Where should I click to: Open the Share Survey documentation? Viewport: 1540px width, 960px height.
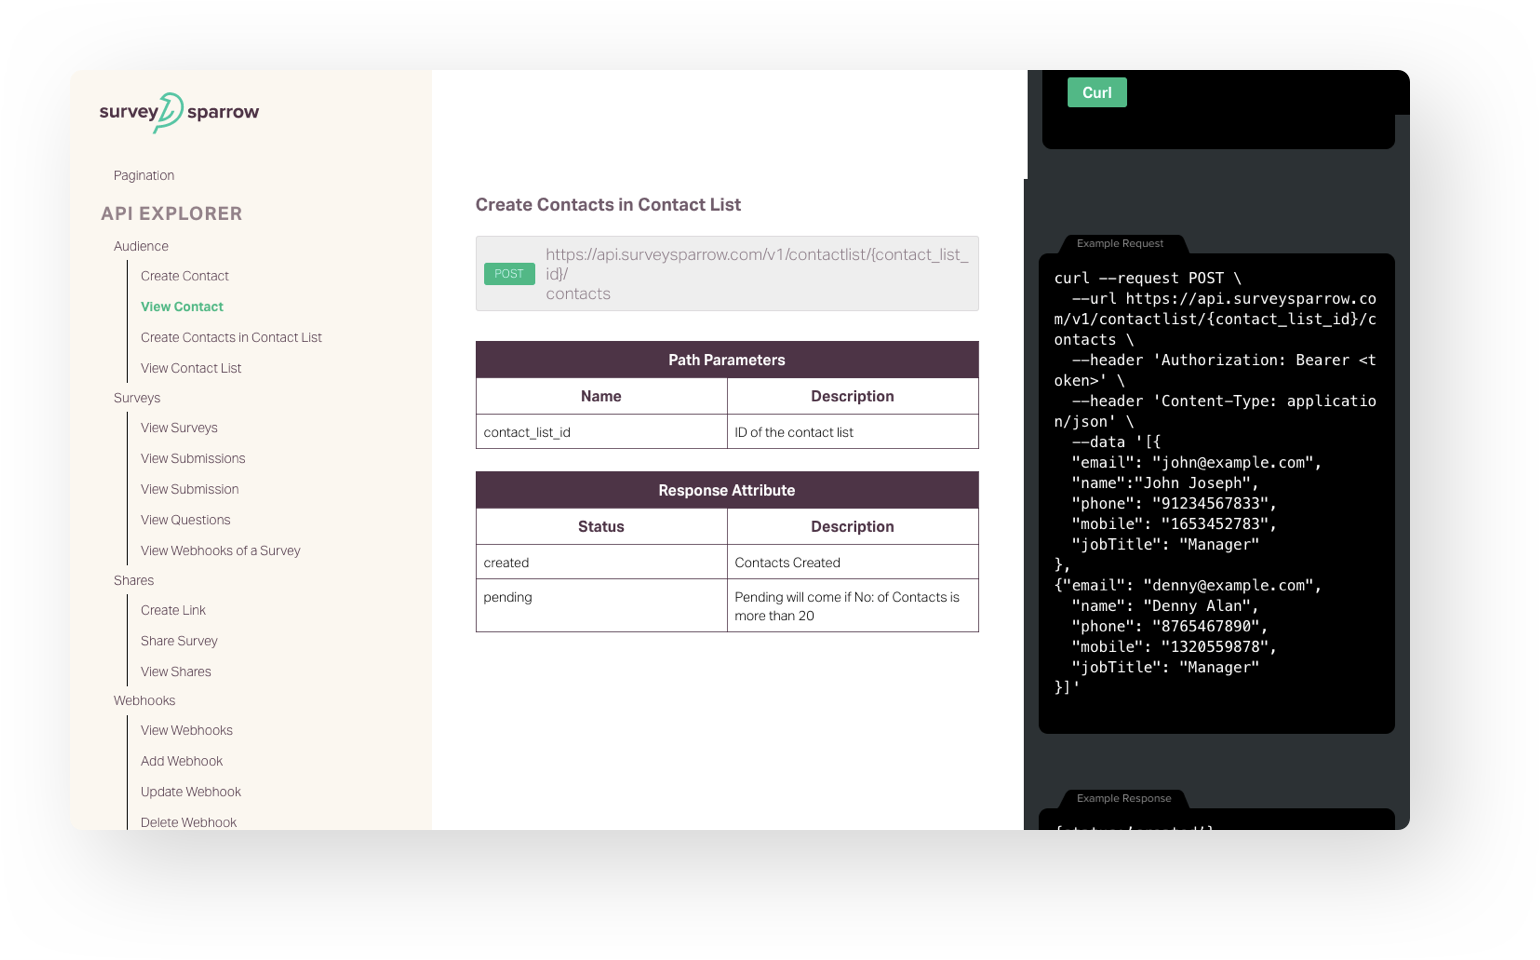pos(179,640)
